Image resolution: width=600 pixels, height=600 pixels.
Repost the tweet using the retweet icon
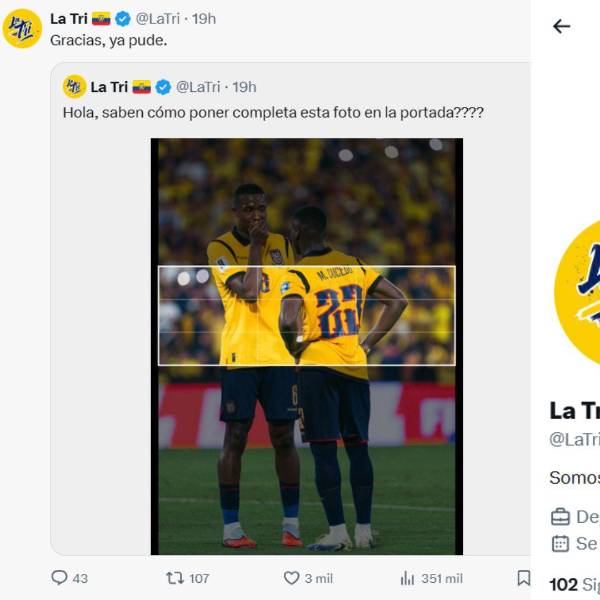tap(175, 578)
